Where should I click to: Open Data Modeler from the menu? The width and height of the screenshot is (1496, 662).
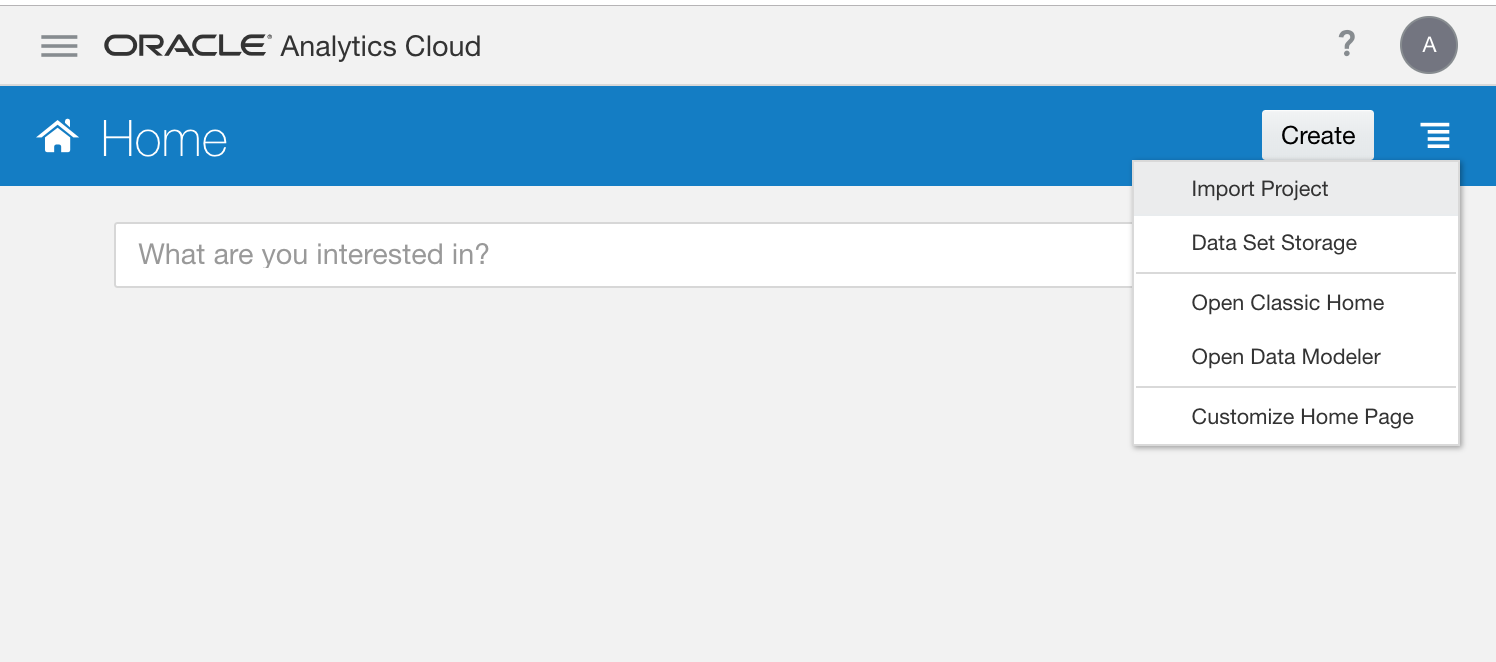pos(1285,357)
